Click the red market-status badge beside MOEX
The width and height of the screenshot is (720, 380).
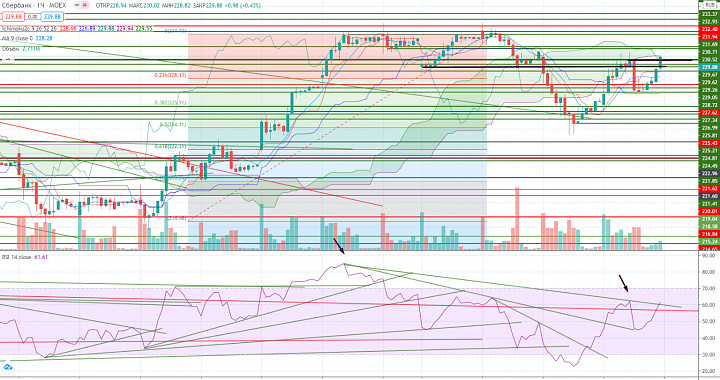click(84, 5)
